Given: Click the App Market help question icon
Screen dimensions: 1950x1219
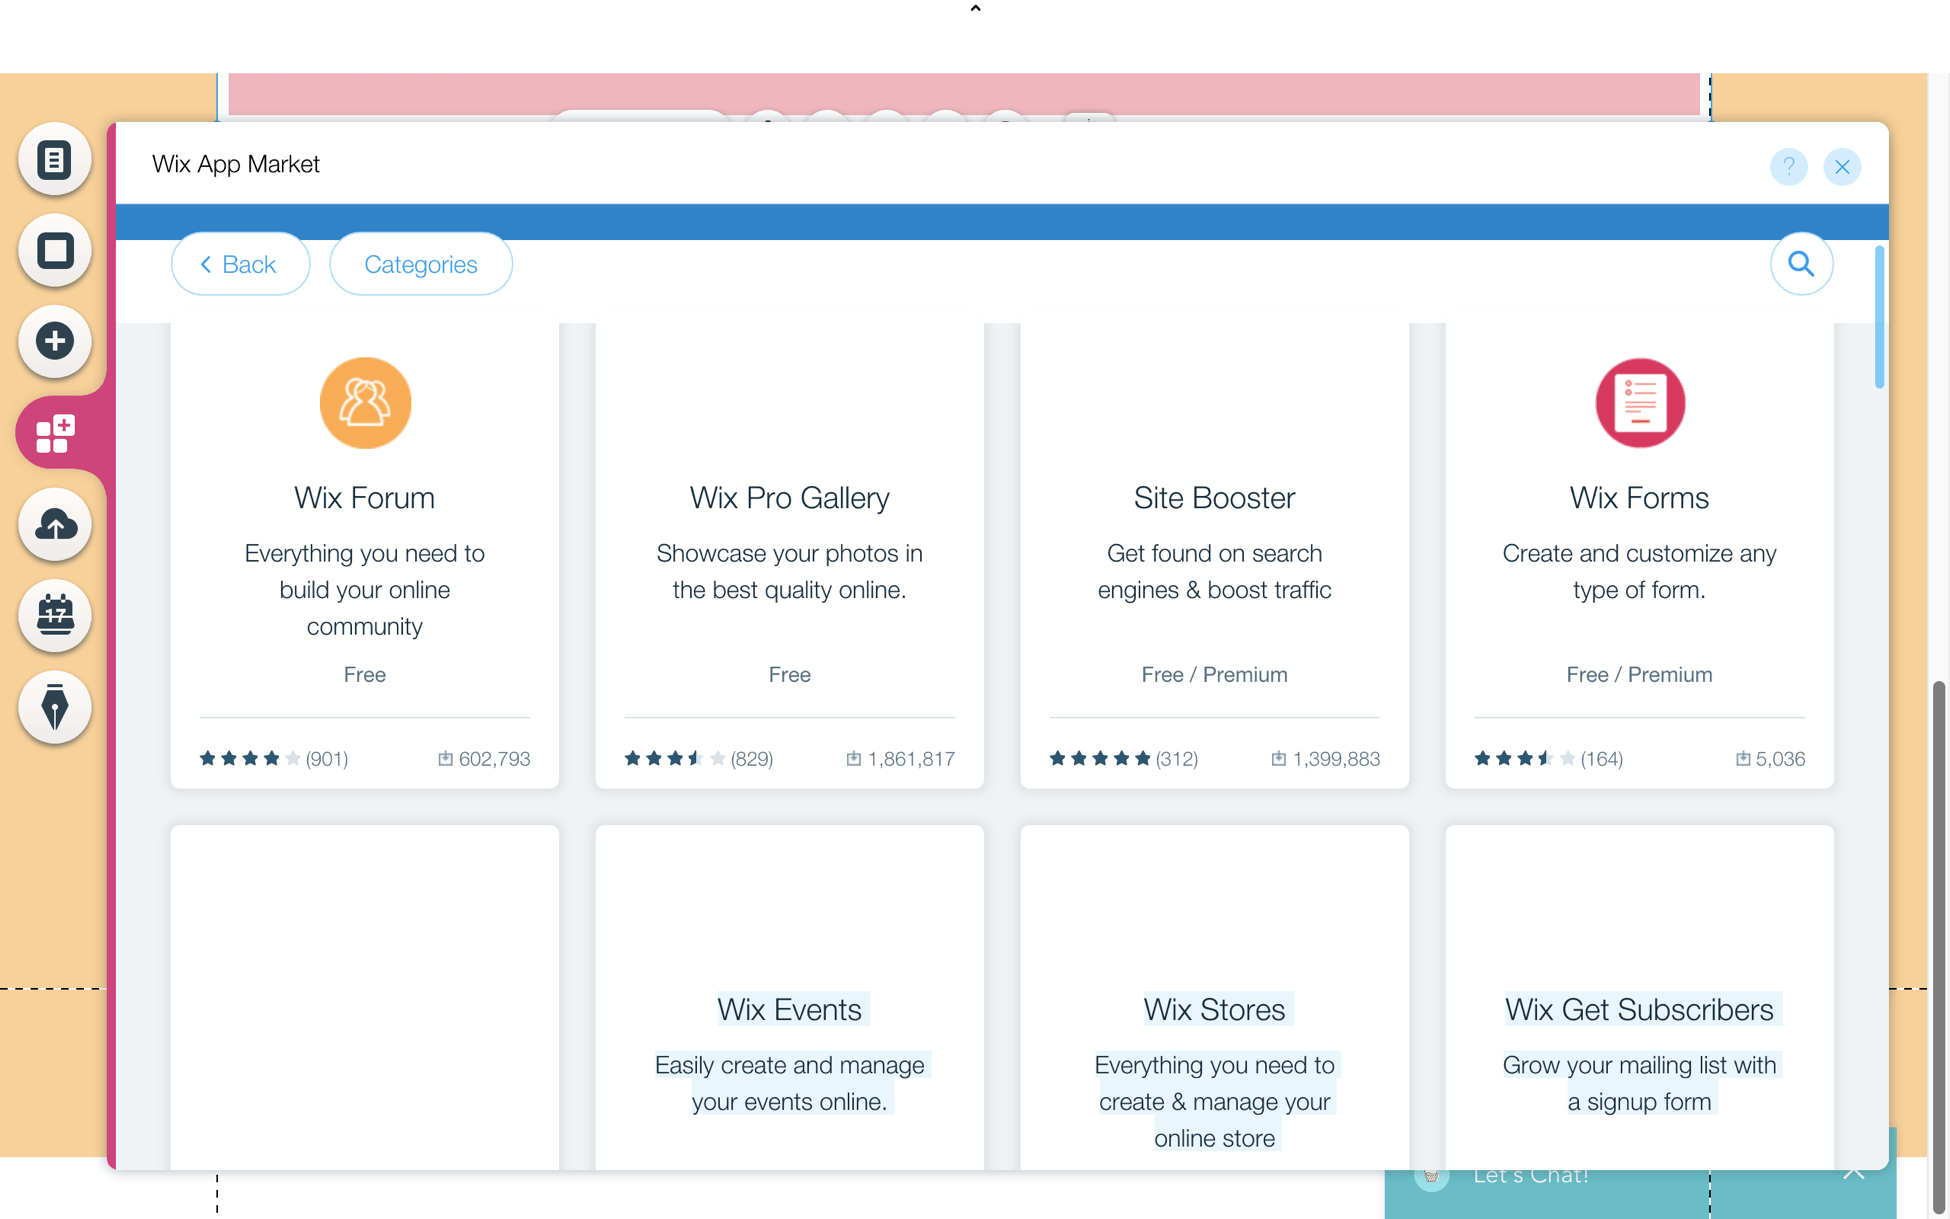Looking at the screenshot, I should tap(1788, 166).
